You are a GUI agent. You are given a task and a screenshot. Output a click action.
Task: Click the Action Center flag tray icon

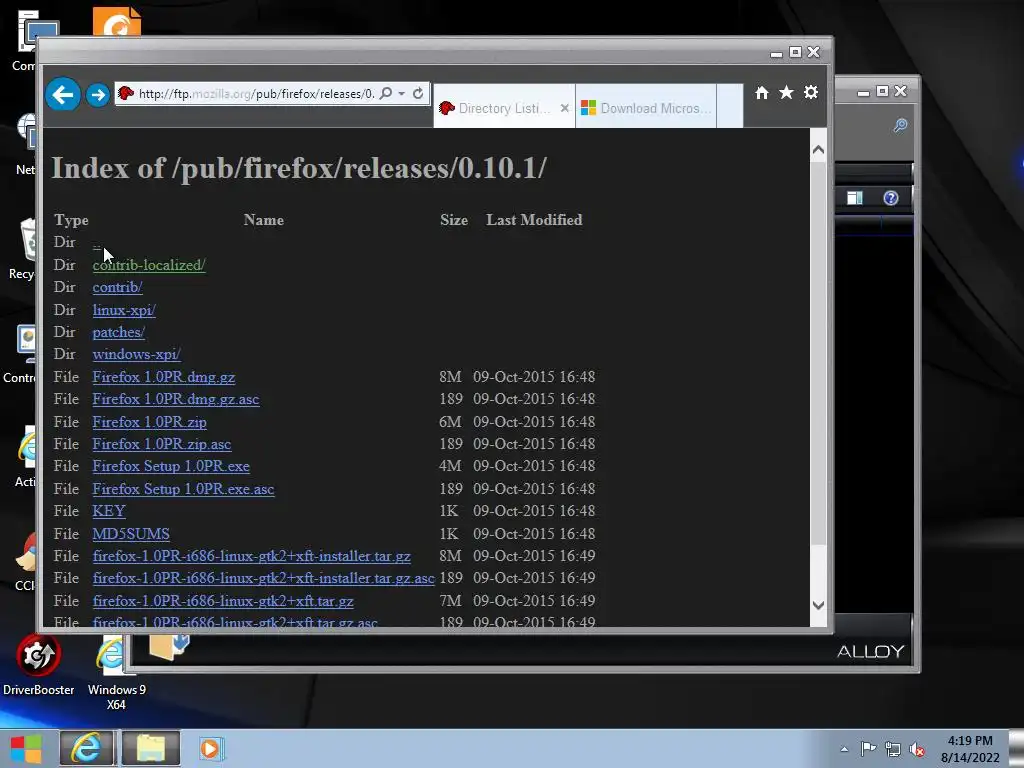[868, 749]
